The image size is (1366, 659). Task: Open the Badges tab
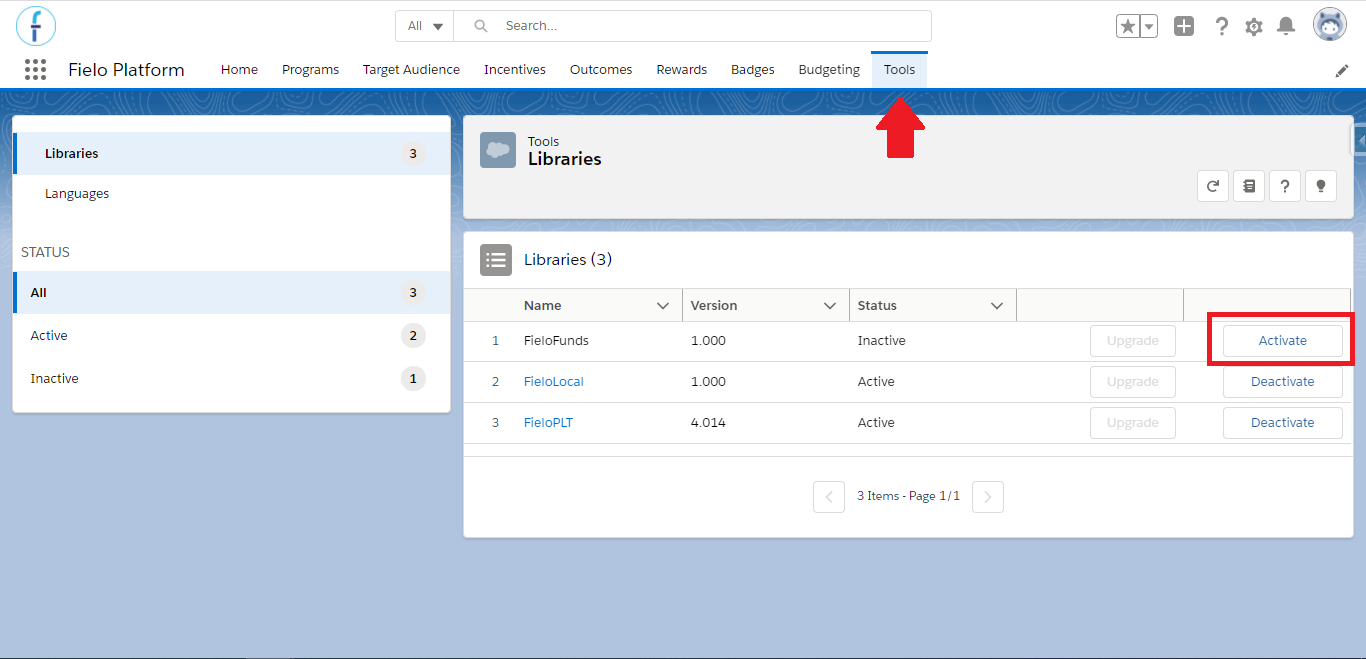click(x=753, y=70)
